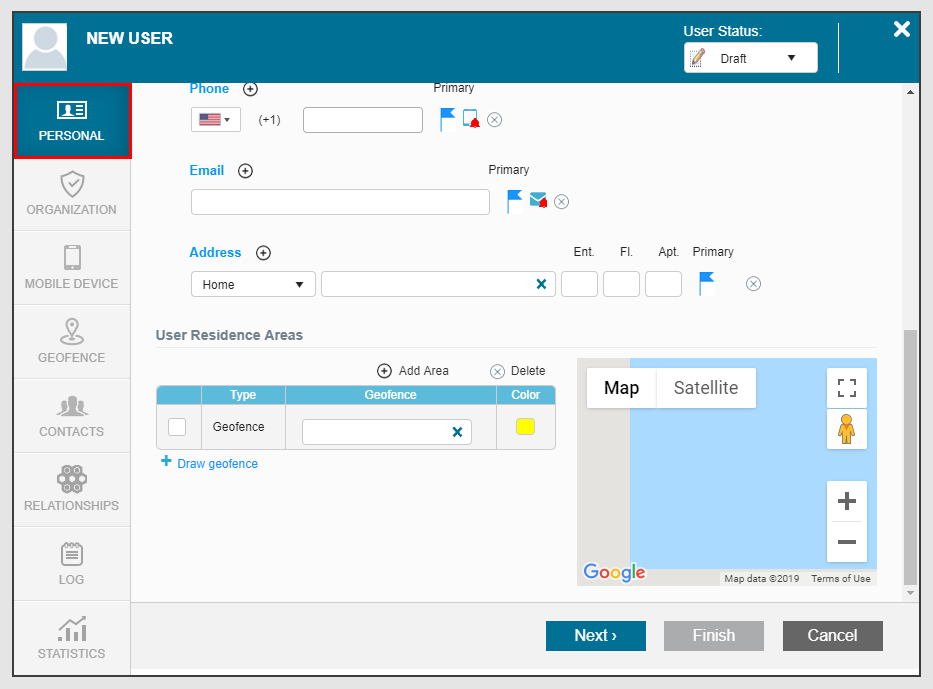Screen dimensions: 933x689
Task: Switch map to Satellite view
Action: 705,388
